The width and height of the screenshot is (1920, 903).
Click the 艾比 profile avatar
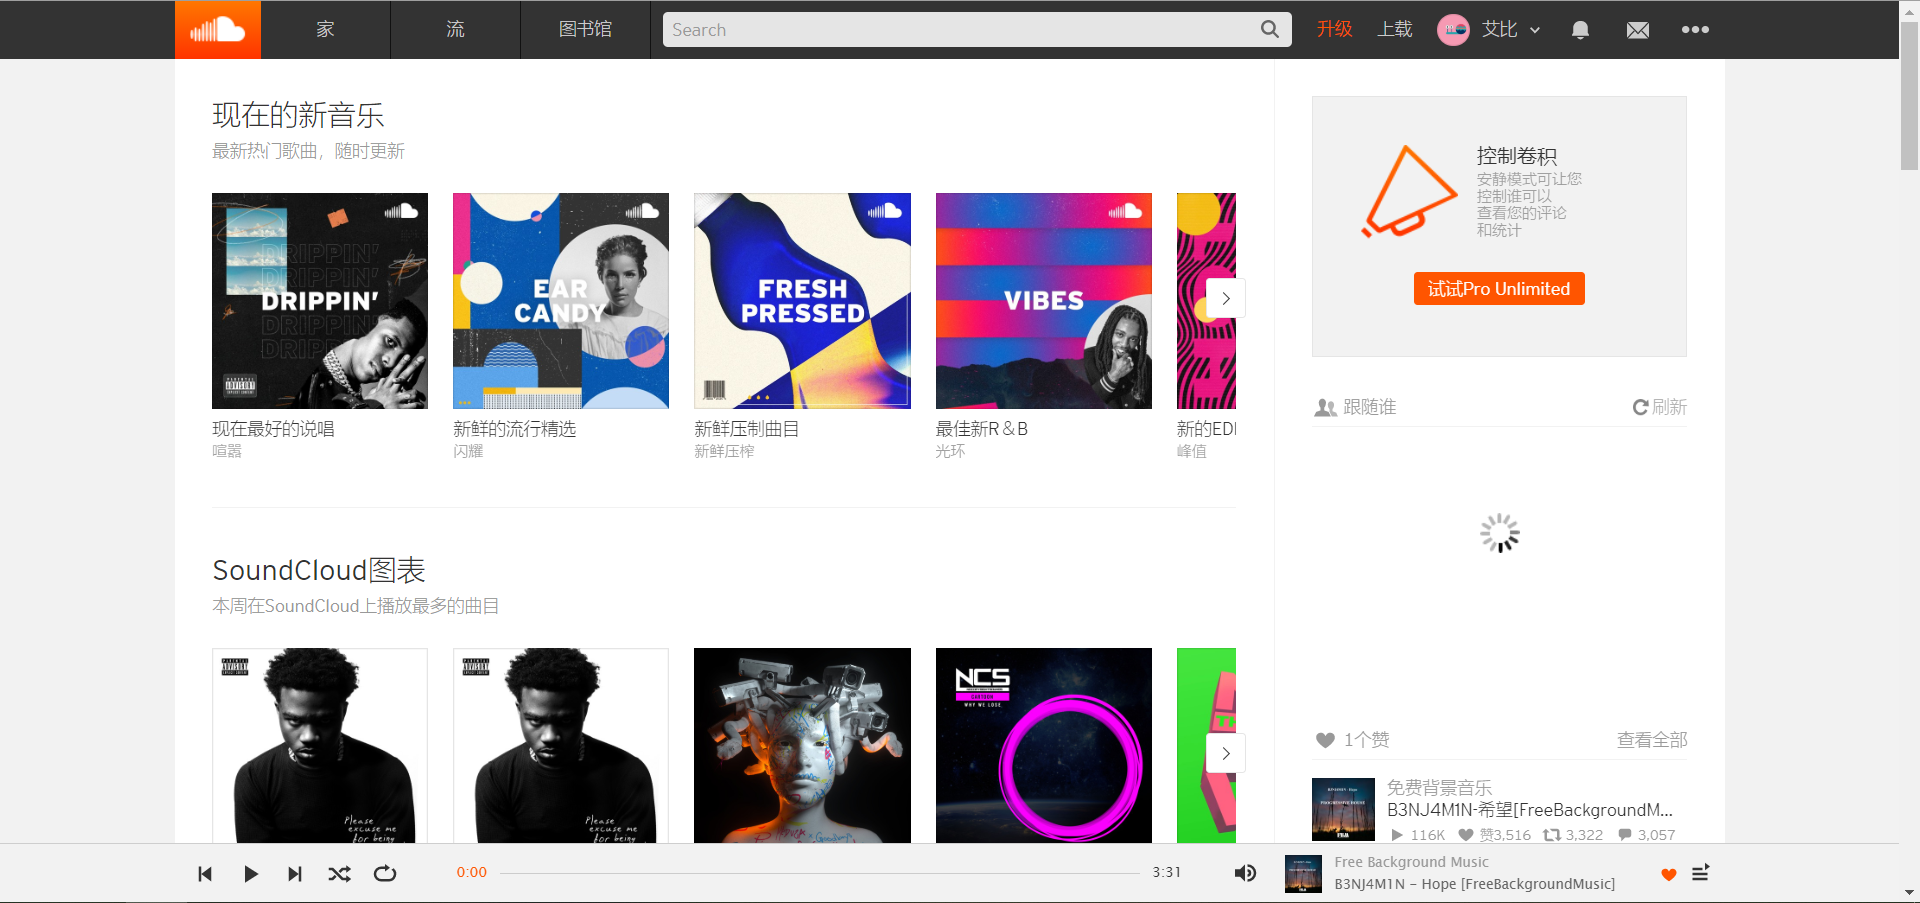tap(1453, 30)
